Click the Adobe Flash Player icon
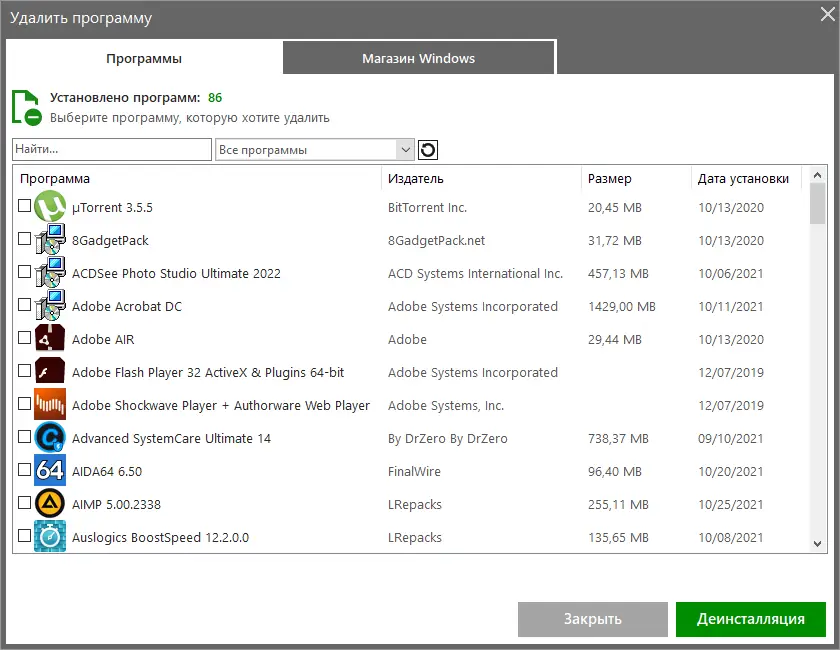This screenshot has height=650, width=840. [x=50, y=372]
